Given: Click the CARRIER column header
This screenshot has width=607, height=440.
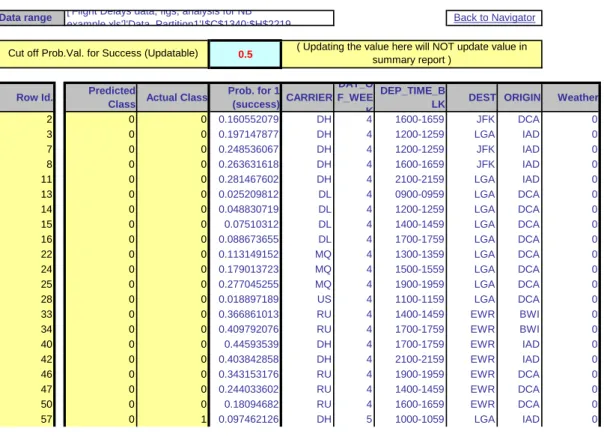Looking at the screenshot, I should click(308, 97).
